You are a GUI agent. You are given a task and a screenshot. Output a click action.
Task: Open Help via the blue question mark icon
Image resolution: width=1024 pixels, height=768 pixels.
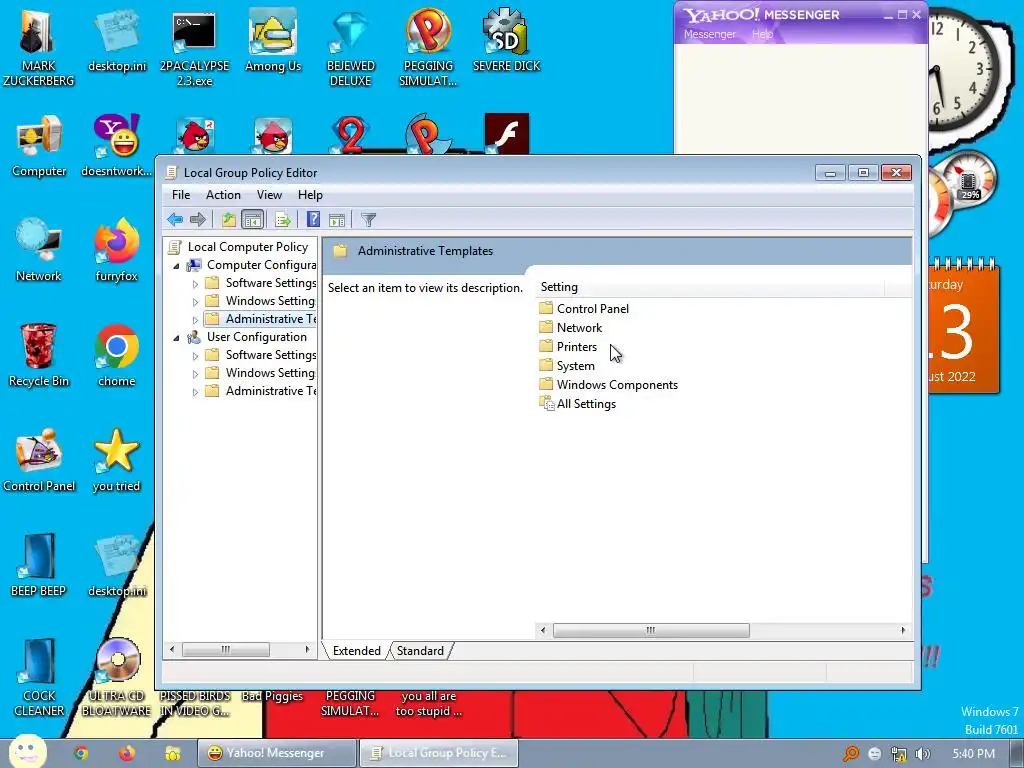point(313,219)
